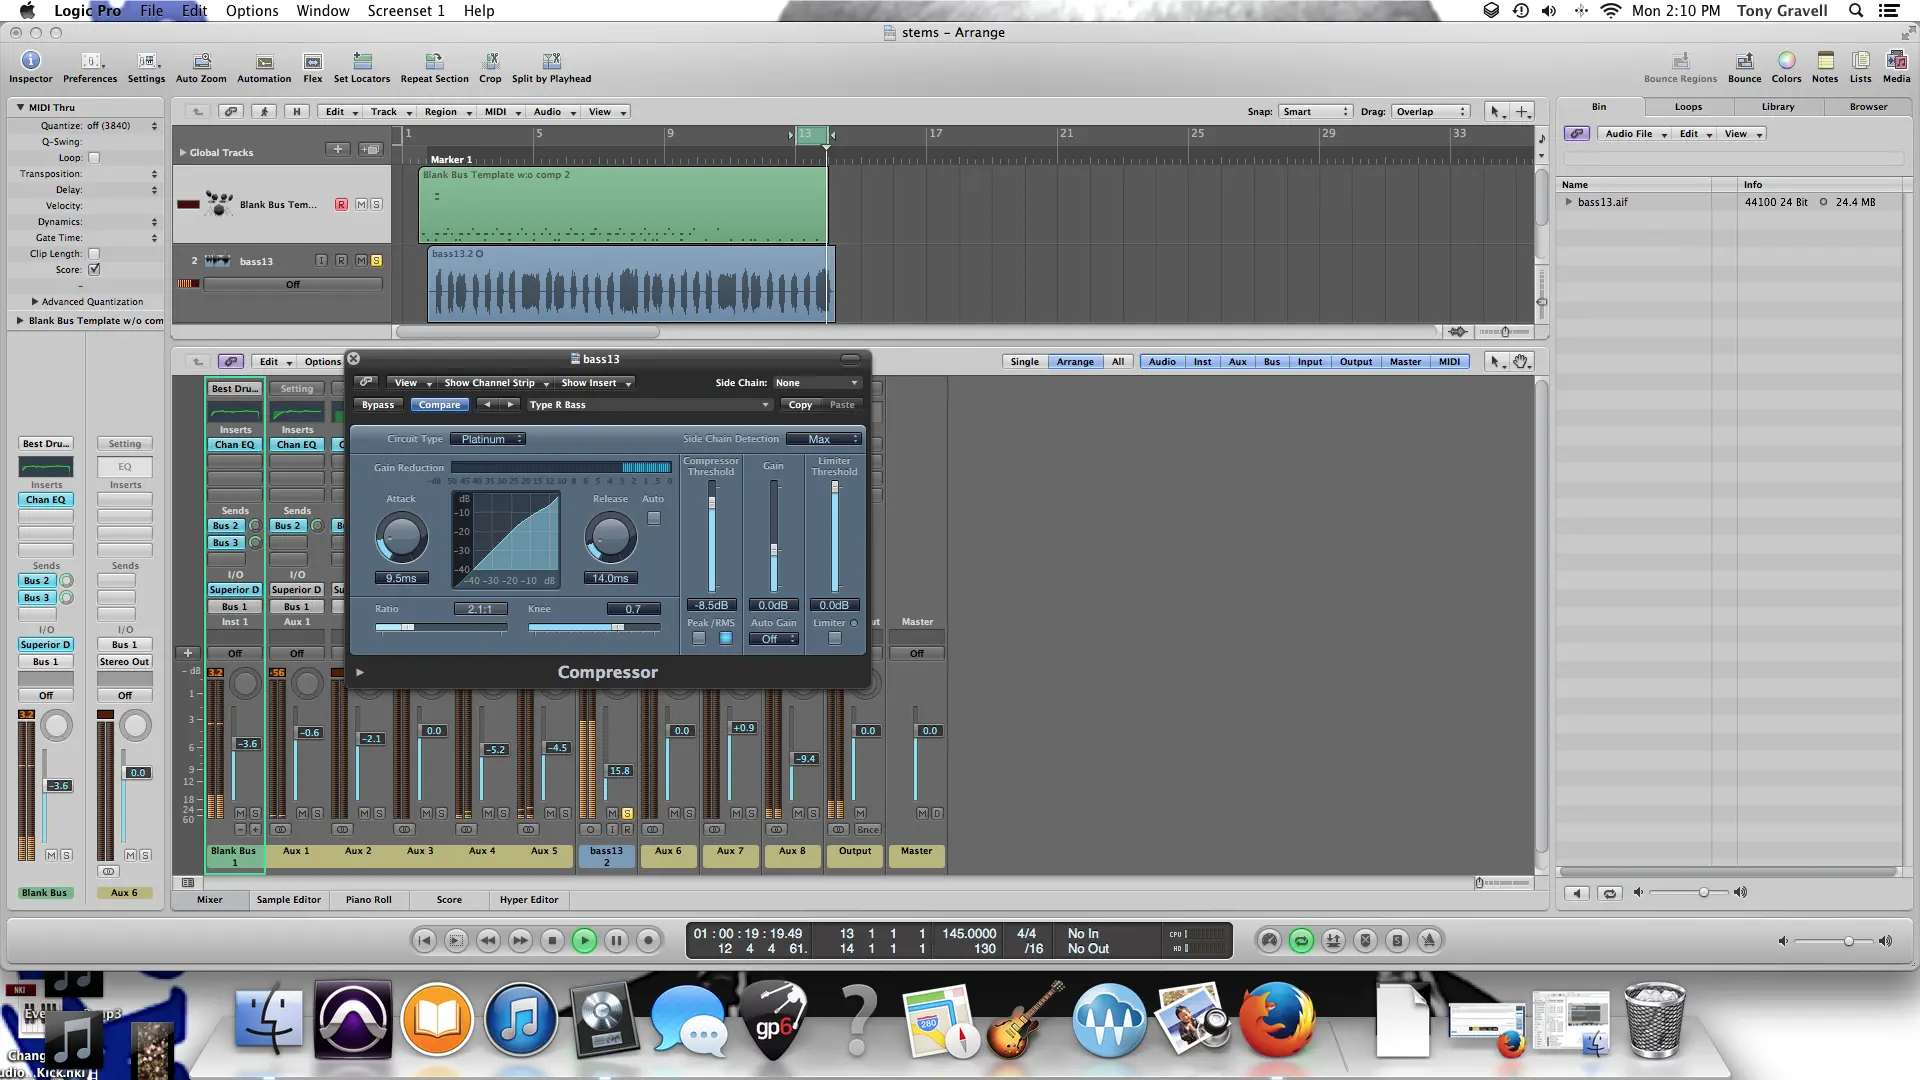Go to beginning in transport bar
Image resolution: width=1920 pixels, height=1080 pixels.
click(424, 940)
